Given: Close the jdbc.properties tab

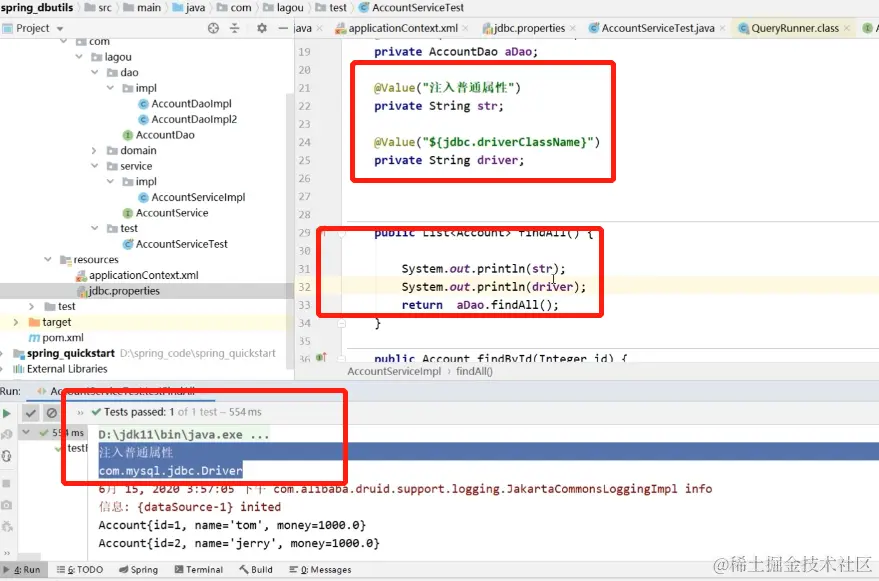Looking at the screenshot, I should (572, 28).
